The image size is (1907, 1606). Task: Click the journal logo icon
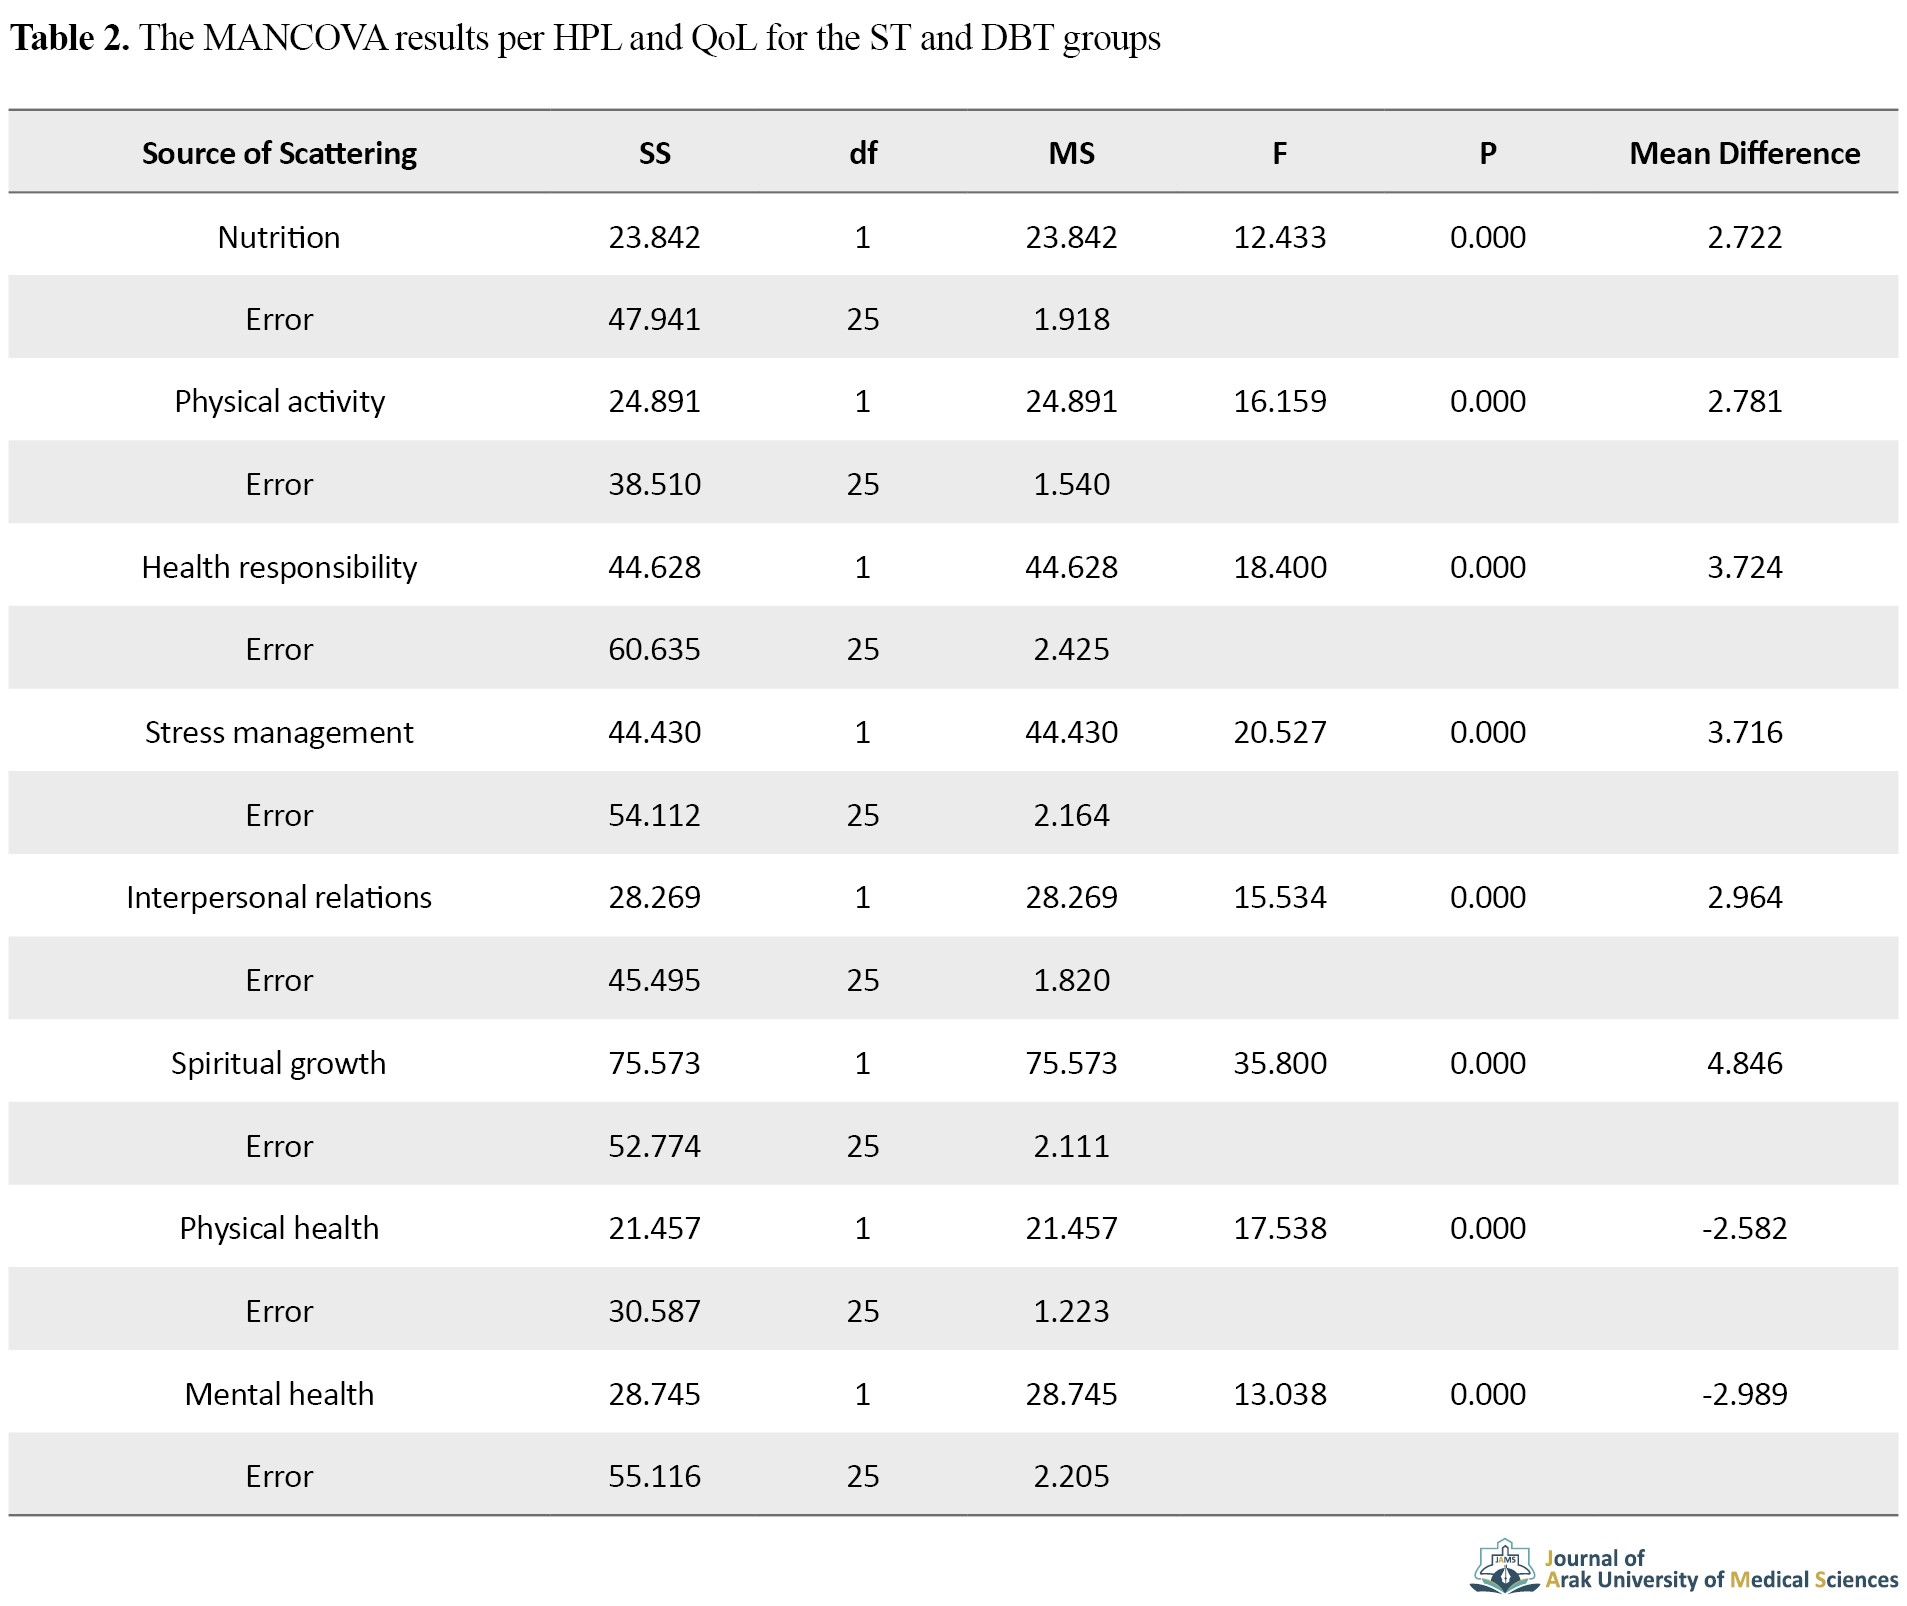coord(1504,1567)
